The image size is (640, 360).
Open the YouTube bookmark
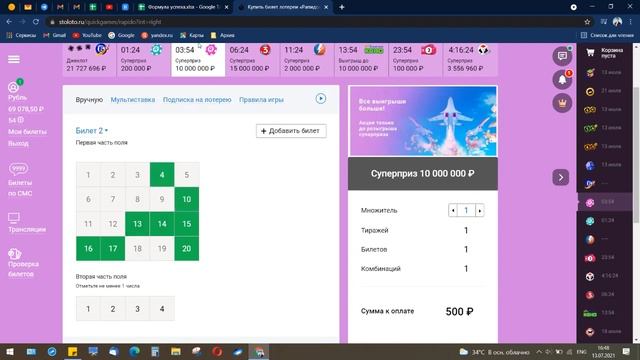point(87,36)
